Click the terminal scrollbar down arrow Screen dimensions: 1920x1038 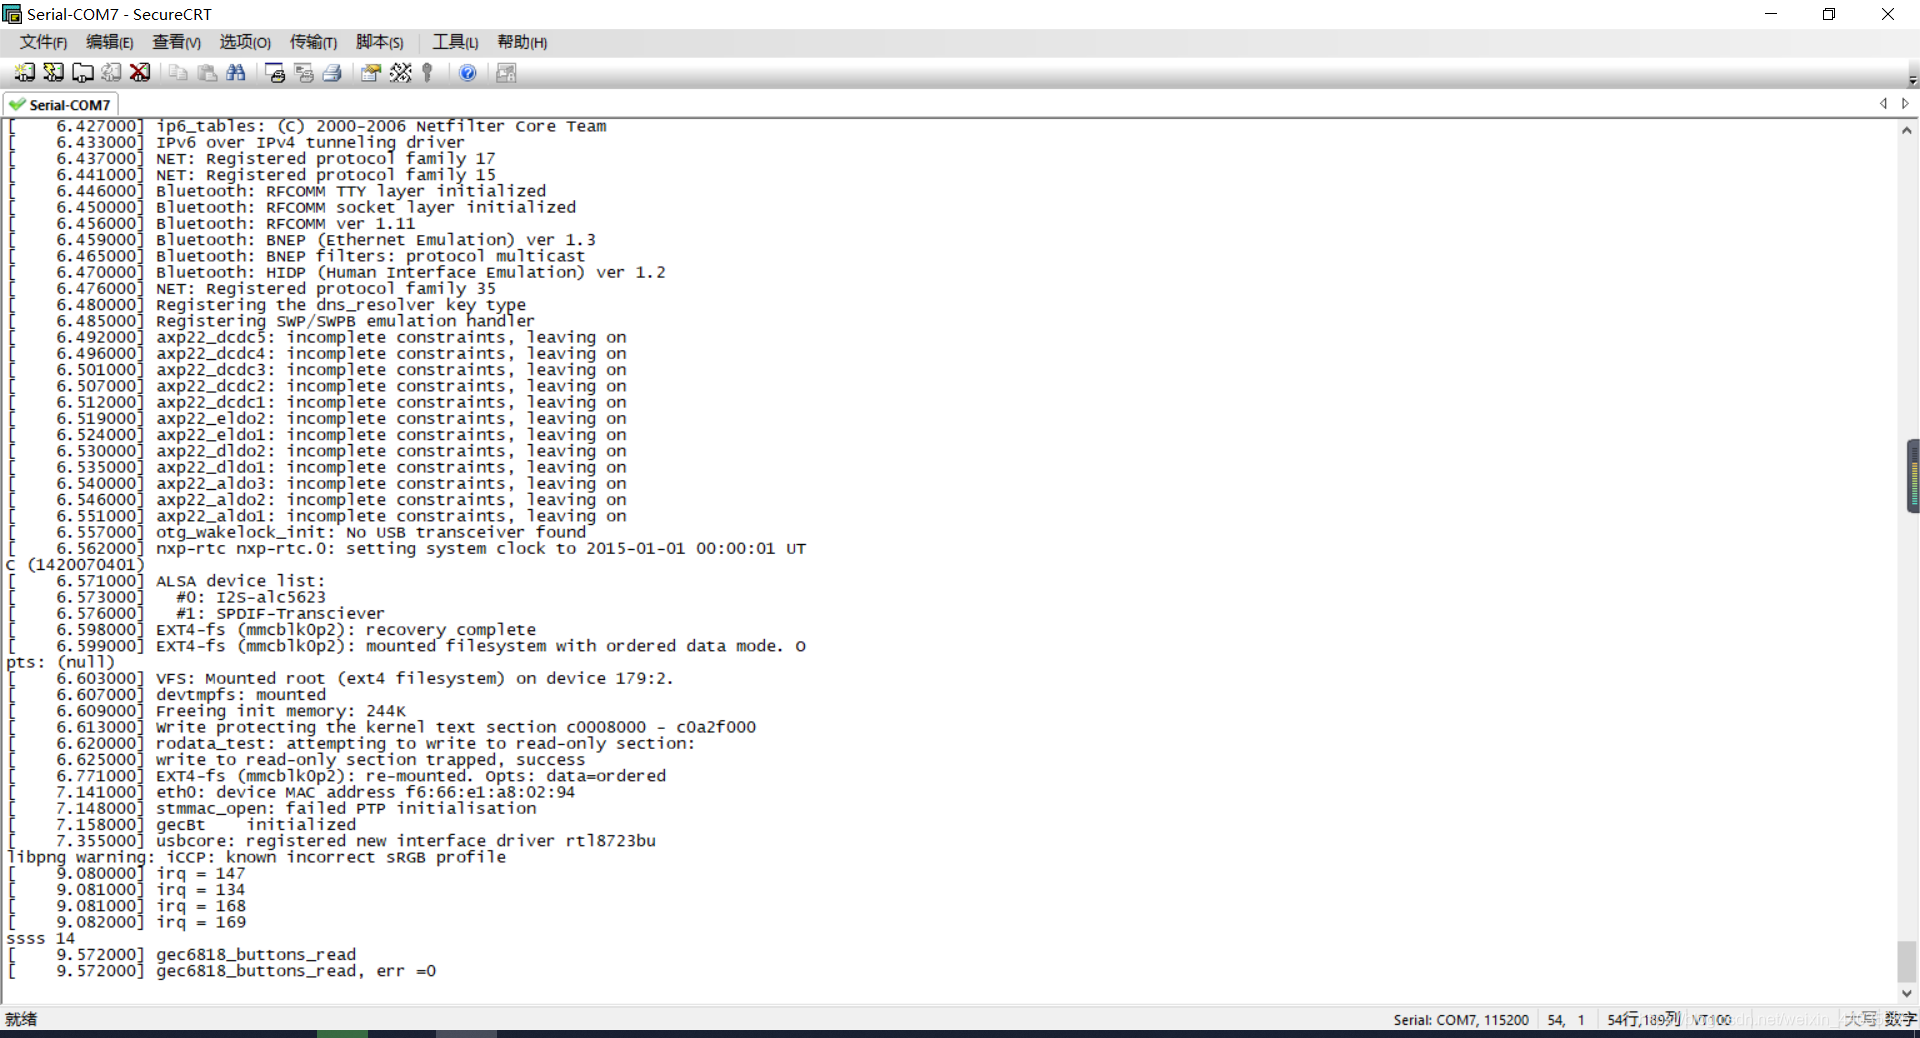click(1907, 993)
